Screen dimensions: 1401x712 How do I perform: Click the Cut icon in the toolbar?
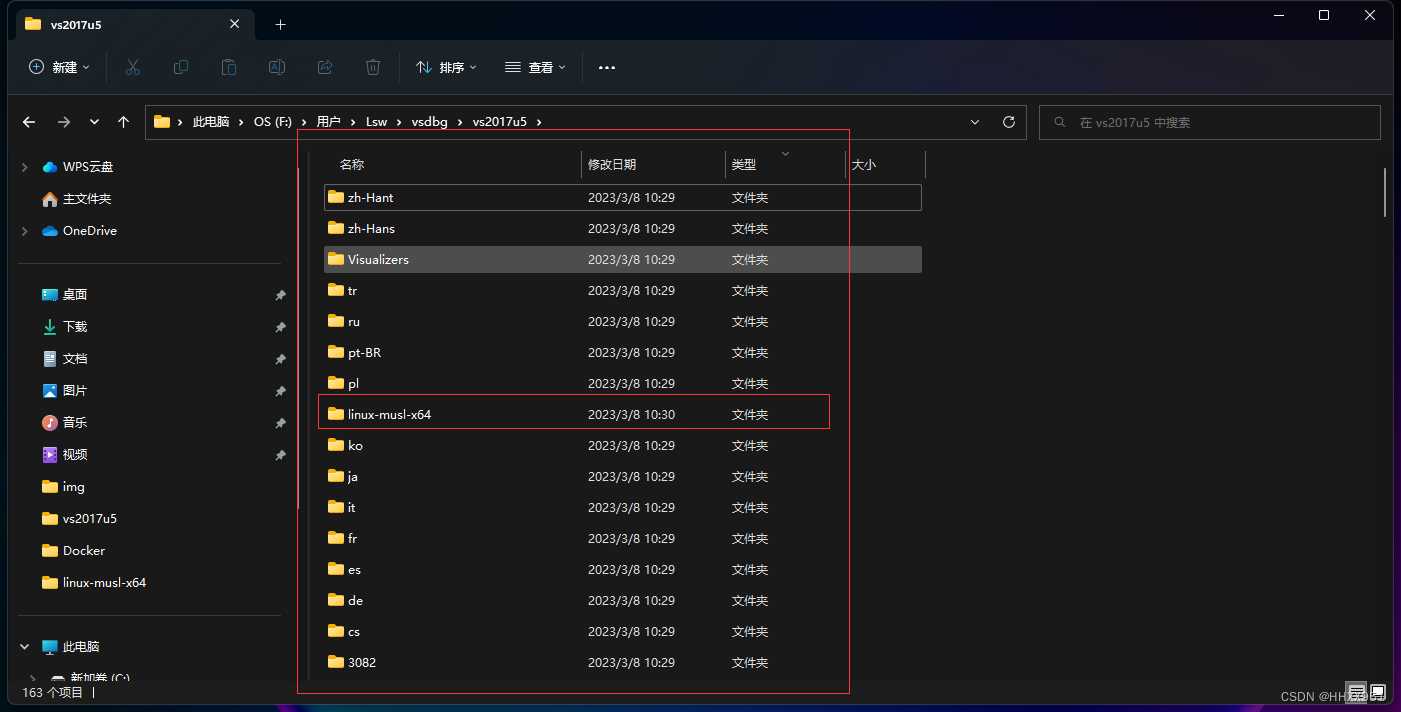click(x=132, y=67)
